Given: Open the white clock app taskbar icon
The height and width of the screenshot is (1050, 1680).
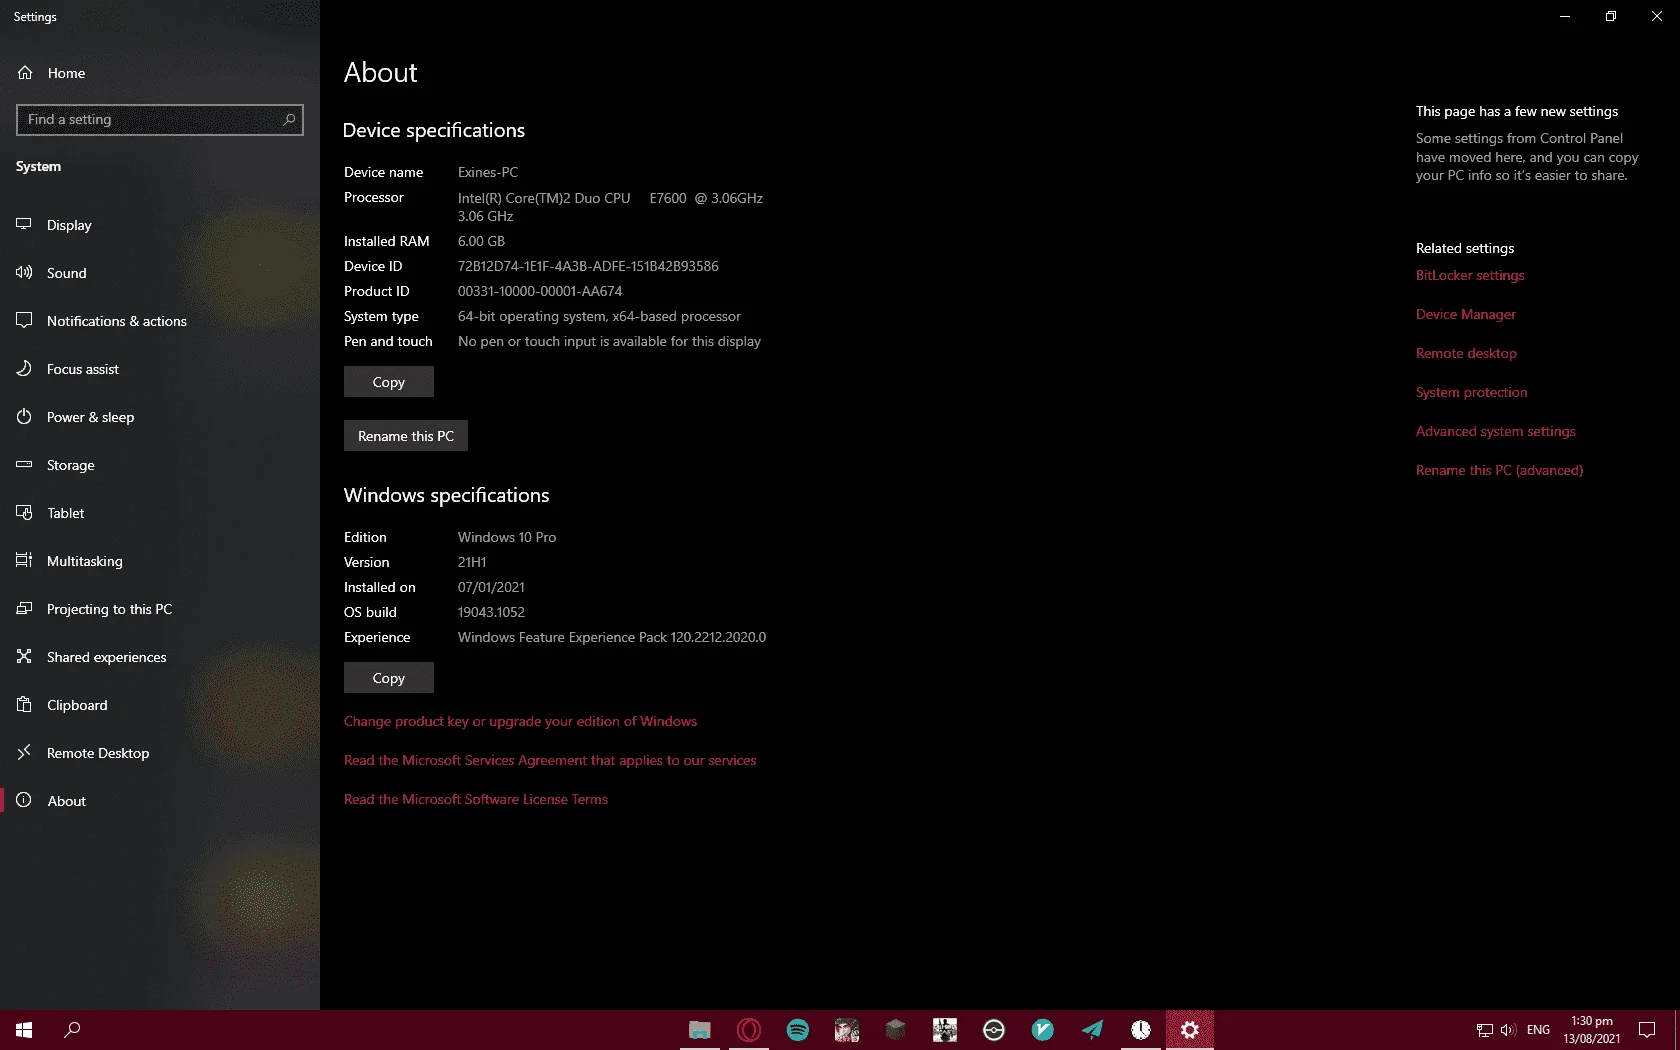Looking at the screenshot, I should 1141,1030.
